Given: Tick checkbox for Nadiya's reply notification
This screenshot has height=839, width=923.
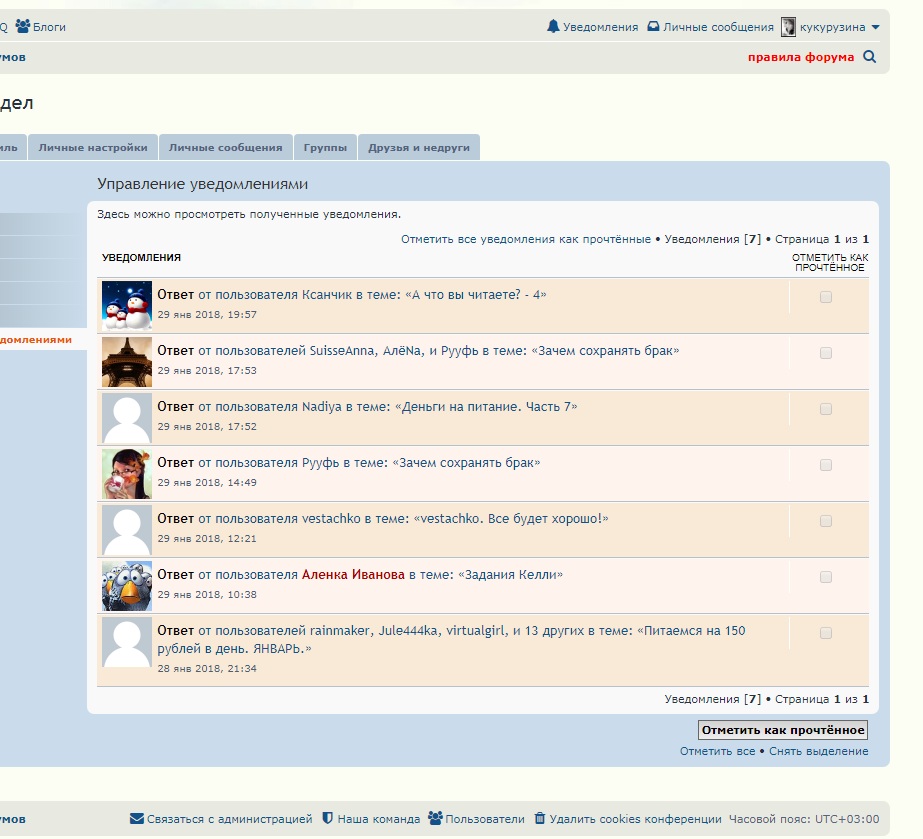Looking at the screenshot, I should pos(825,409).
